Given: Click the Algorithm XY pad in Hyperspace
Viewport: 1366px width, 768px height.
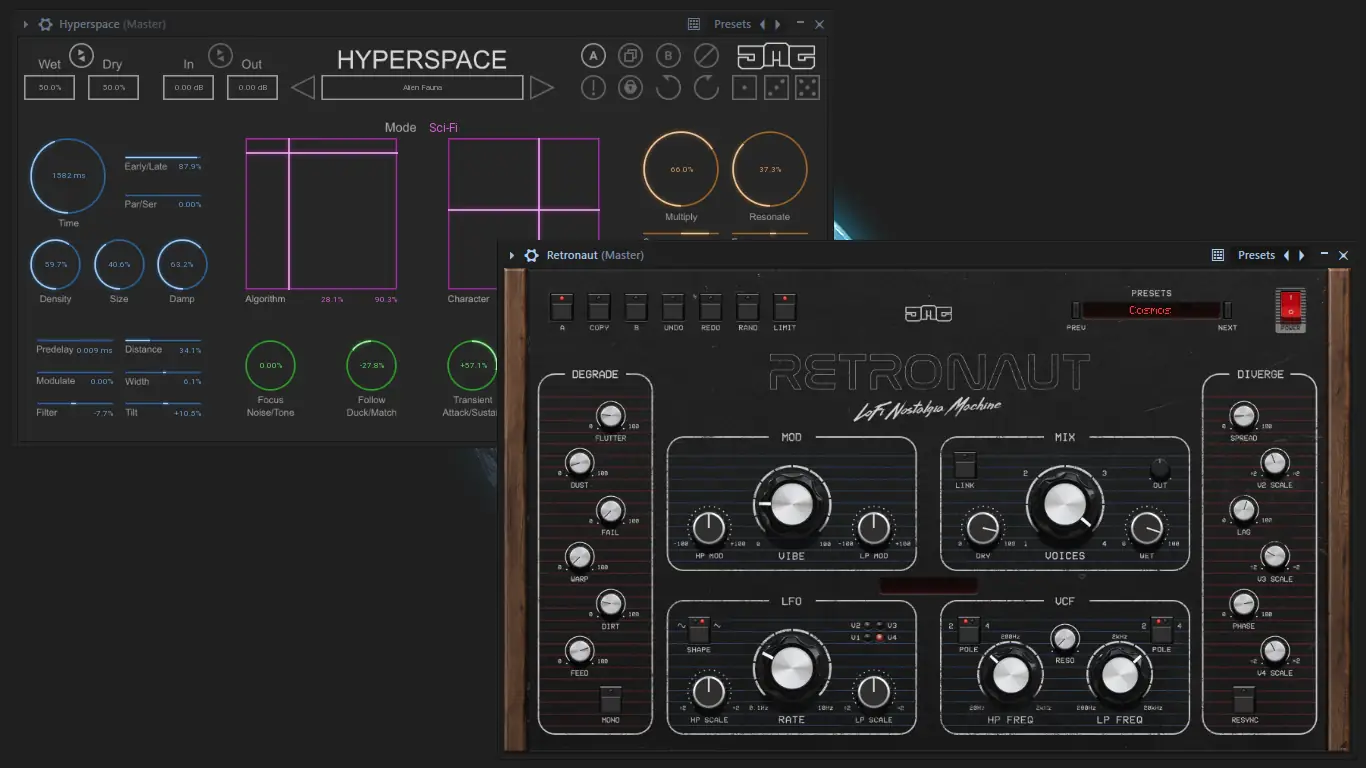Looking at the screenshot, I should tap(322, 214).
